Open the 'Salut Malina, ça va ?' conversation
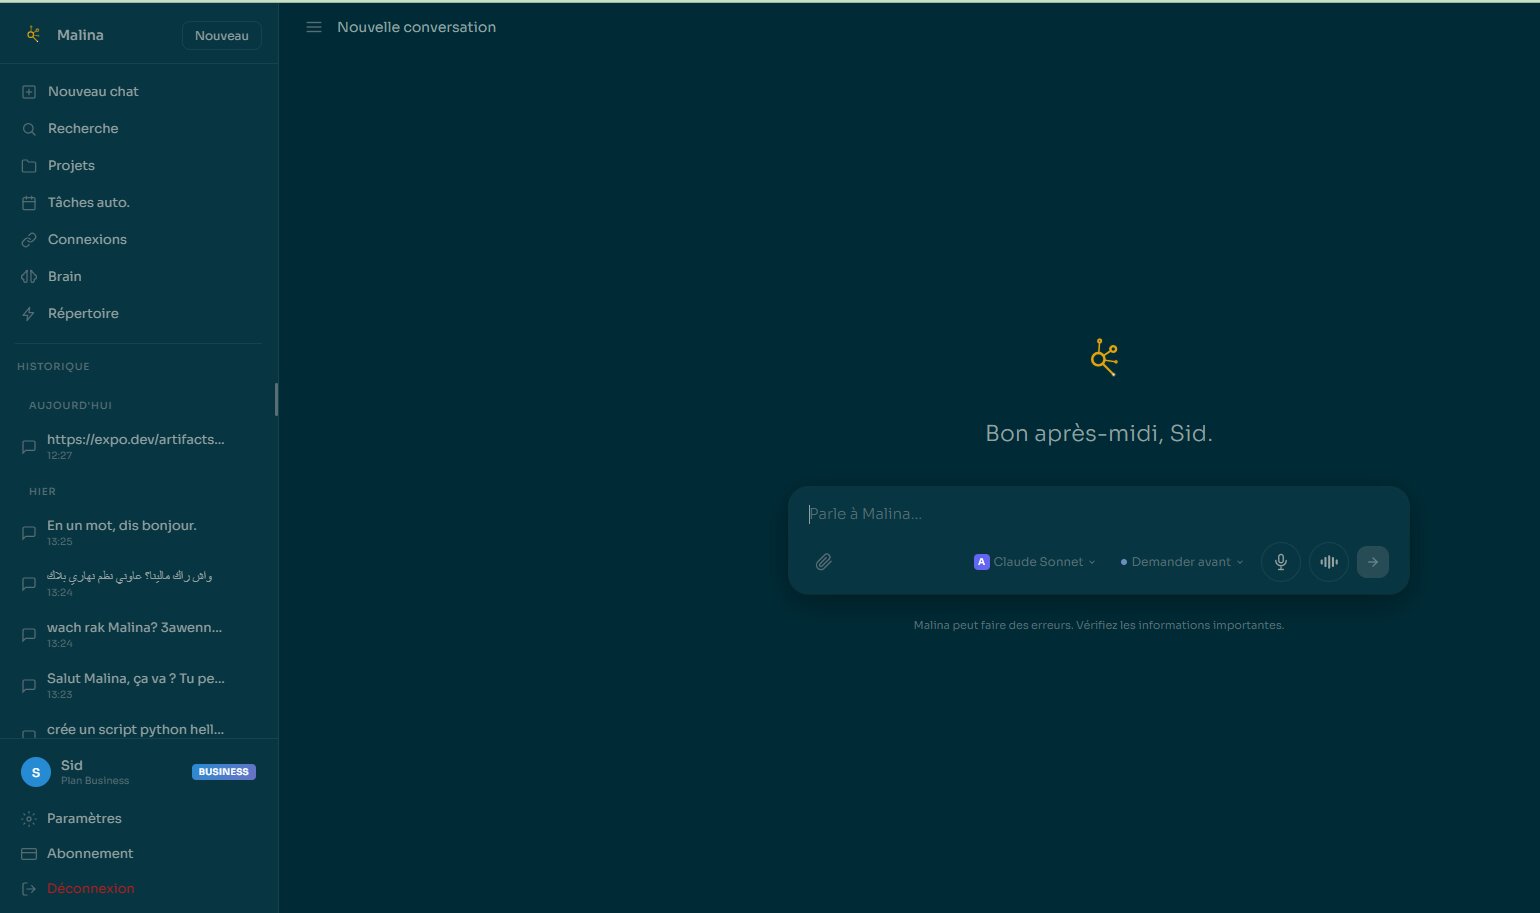Screen dimensions: 1540x913 pyautogui.click(x=139, y=685)
